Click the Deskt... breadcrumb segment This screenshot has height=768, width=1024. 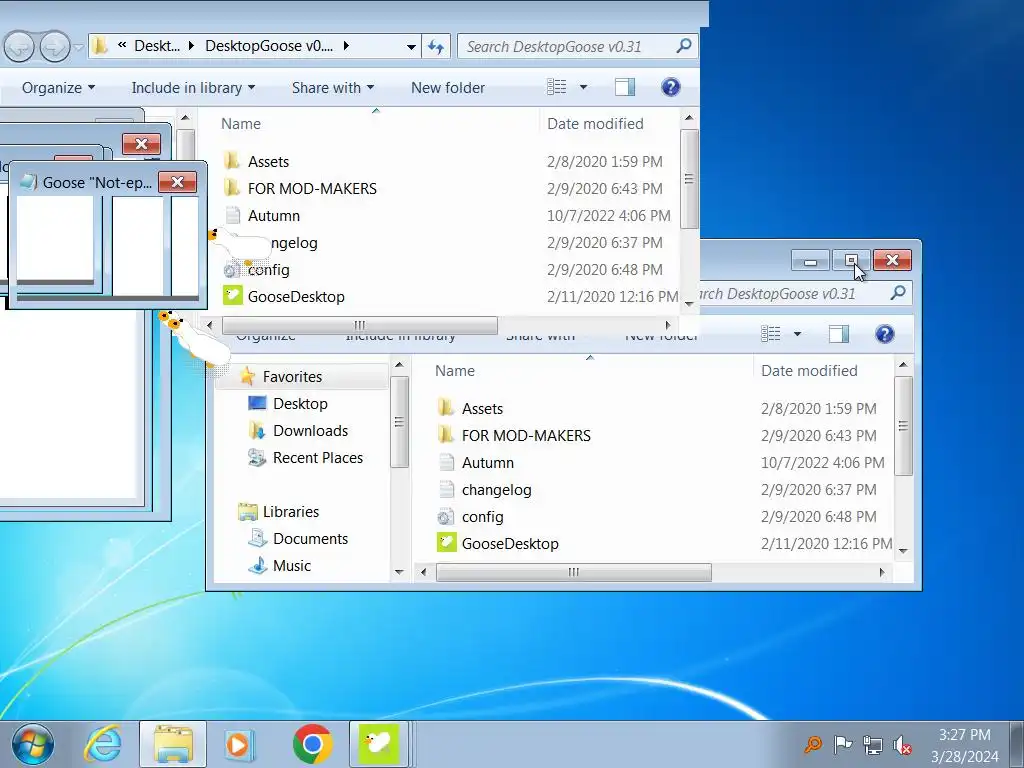[x=157, y=46]
